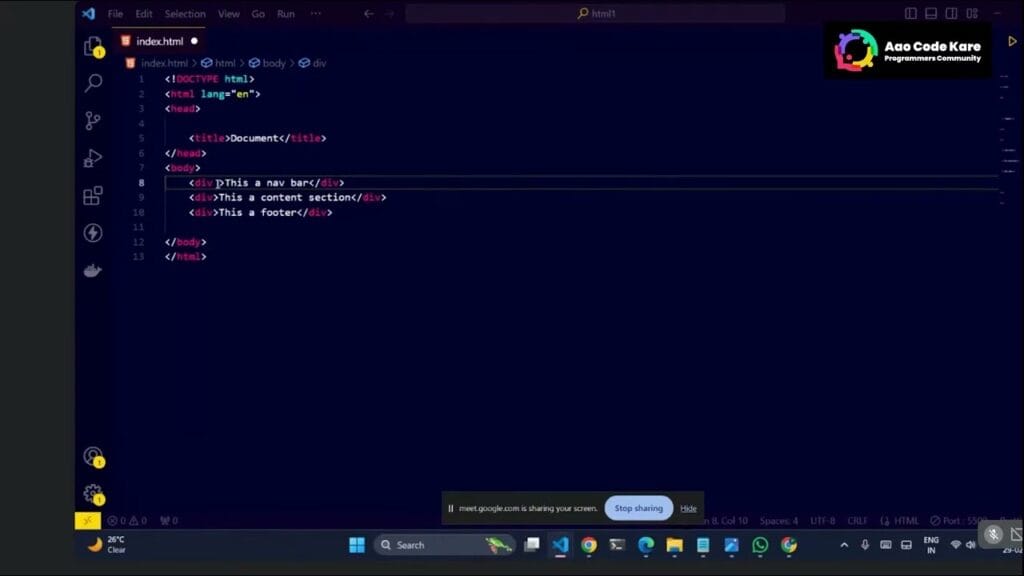This screenshot has width=1024, height=576.
Task: Open the Selection menu
Action: click(185, 14)
